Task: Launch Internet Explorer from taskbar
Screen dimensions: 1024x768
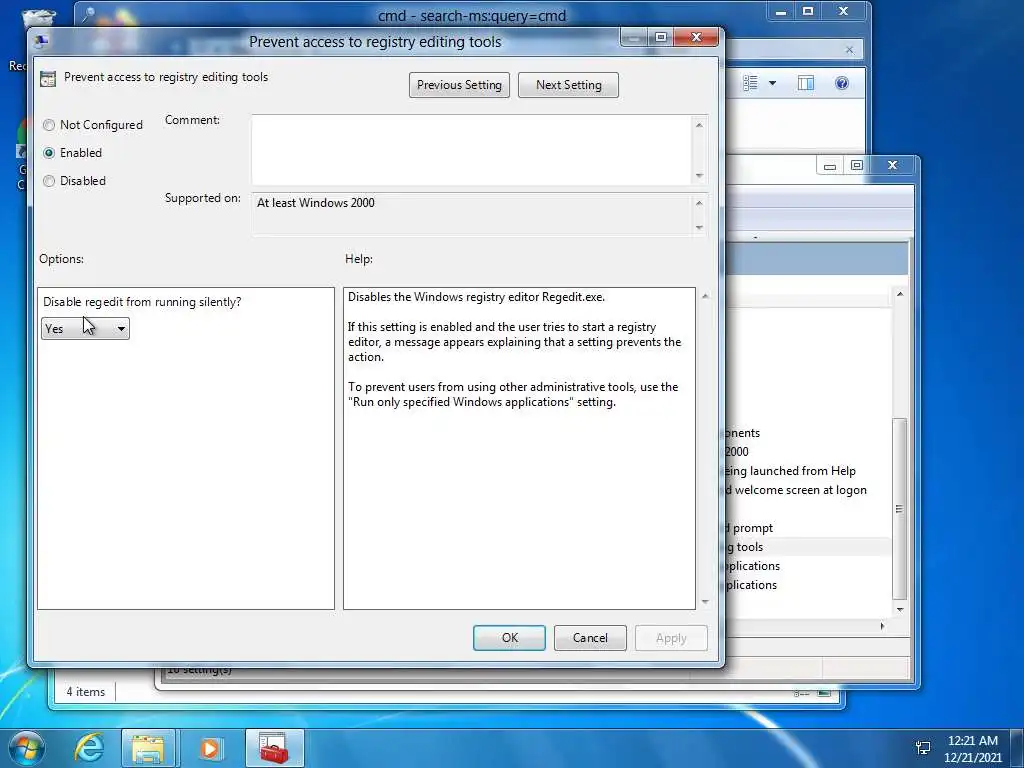Action: point(89,748)
